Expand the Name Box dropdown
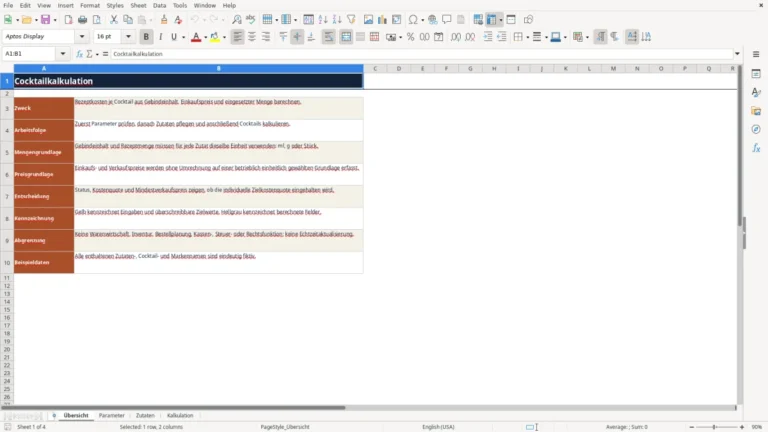 pos(63,54)
